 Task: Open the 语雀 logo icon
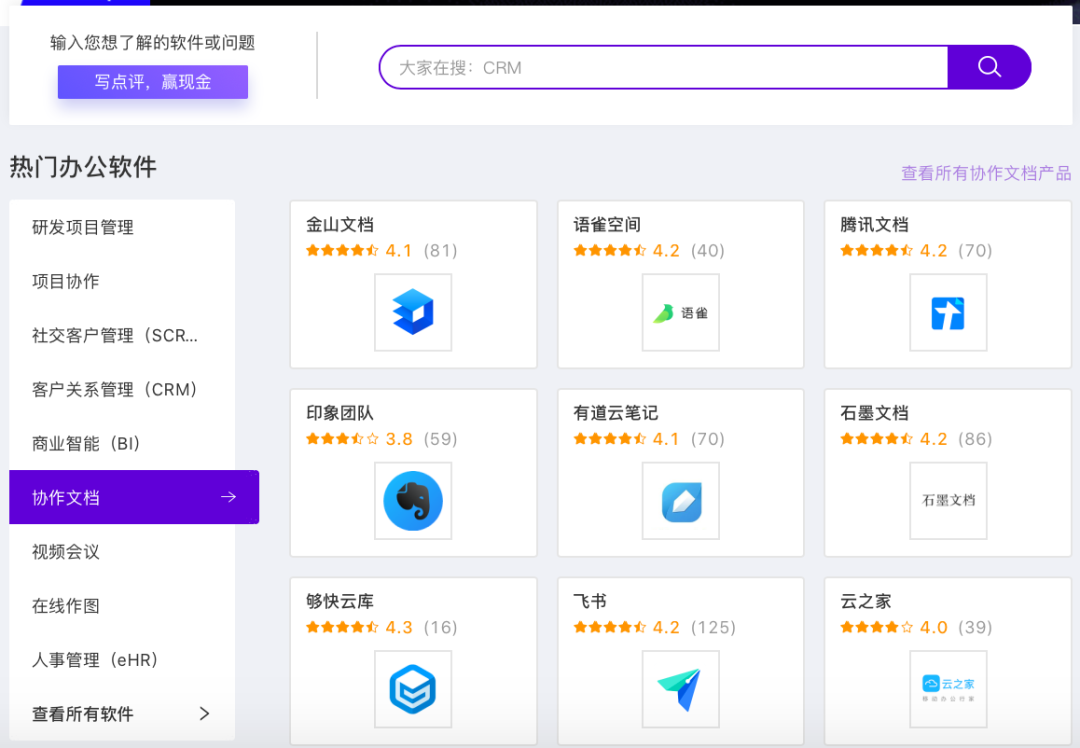pyautogui.click(x=681, y=312)
